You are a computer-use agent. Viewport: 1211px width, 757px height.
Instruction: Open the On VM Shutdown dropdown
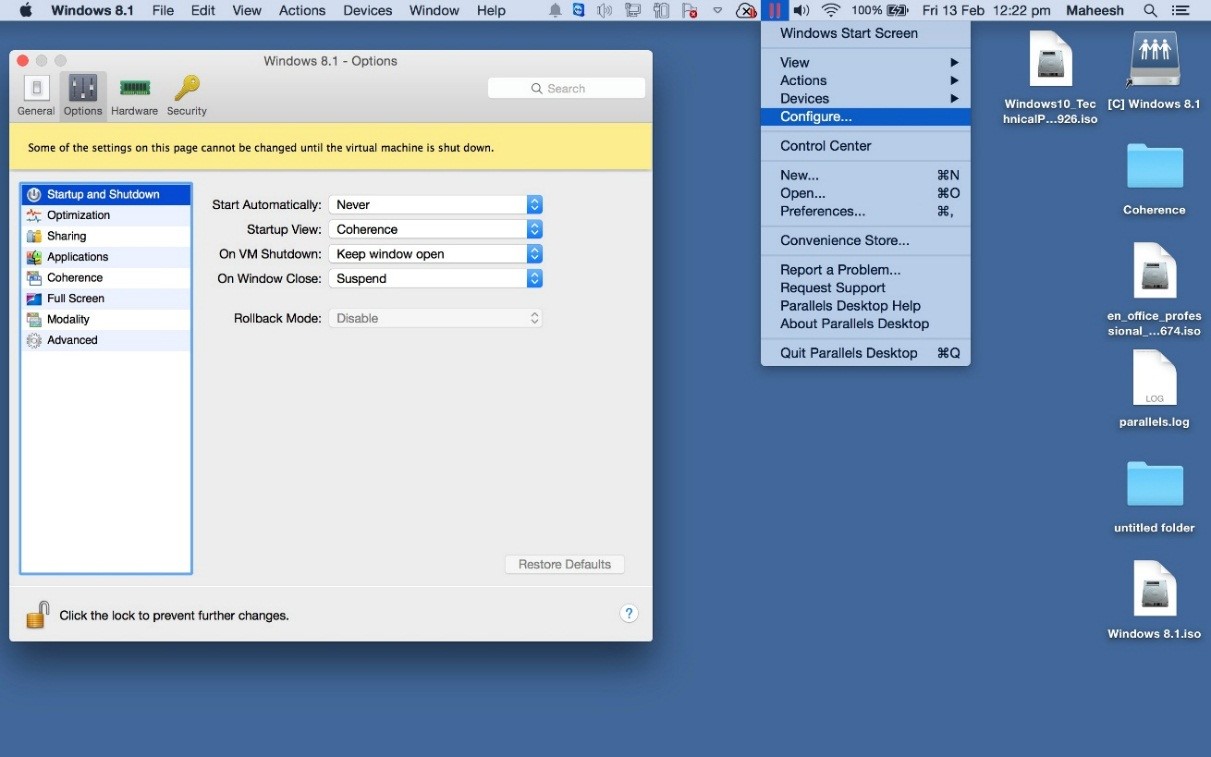coord(435,254)
